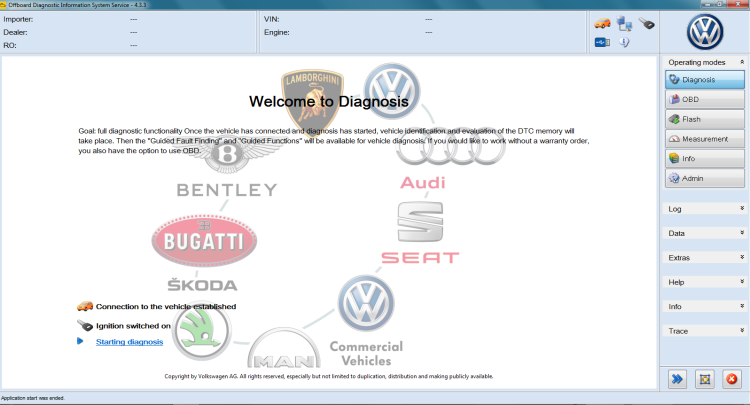
Task: Click car icon beside Connection established text
Action: point(85,306)
